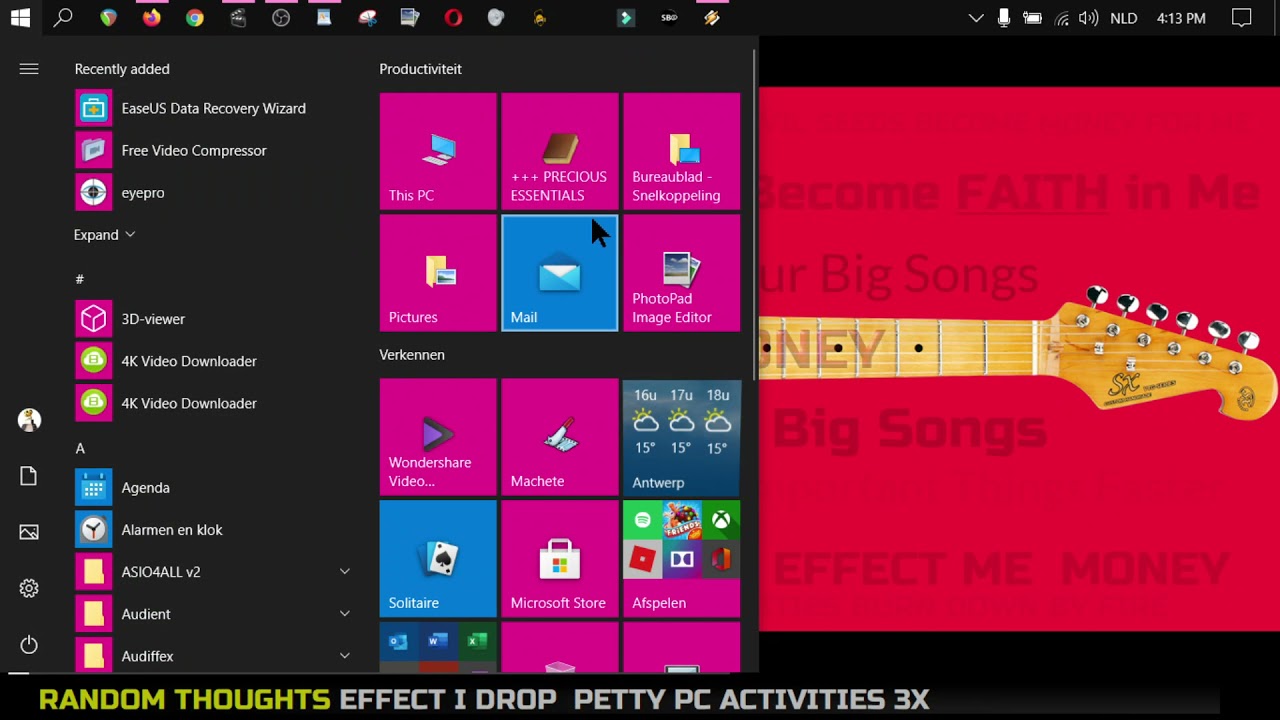The image size is (1280, 720).
Task: Open the Afspelen tile folder
Action: click(682, 559)
